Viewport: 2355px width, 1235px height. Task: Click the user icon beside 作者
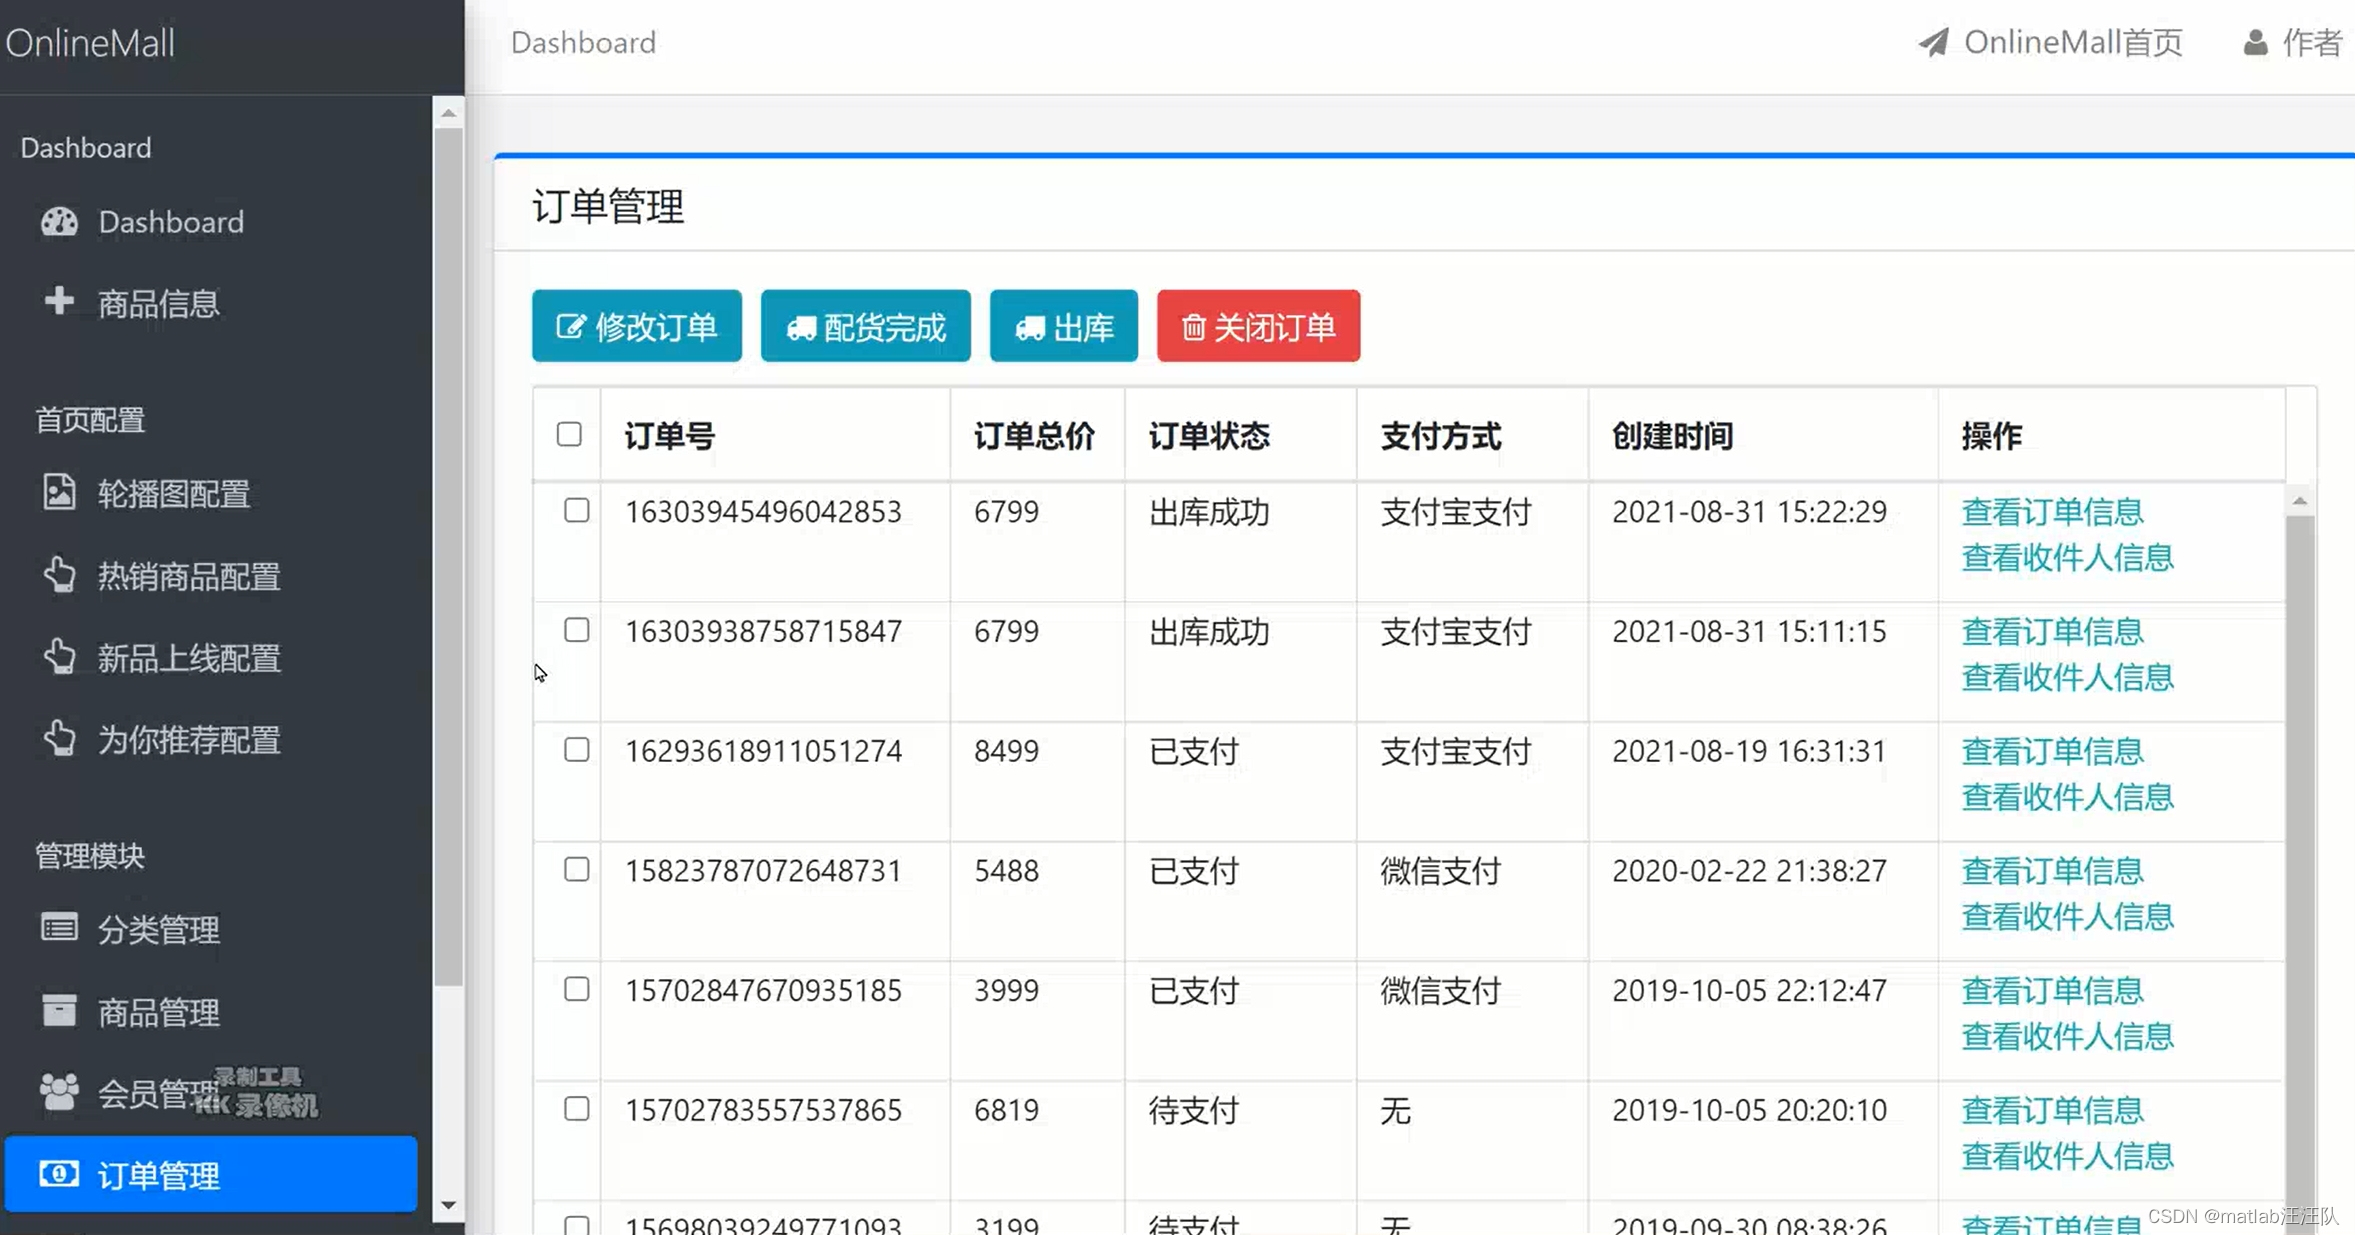point(2255,42)
